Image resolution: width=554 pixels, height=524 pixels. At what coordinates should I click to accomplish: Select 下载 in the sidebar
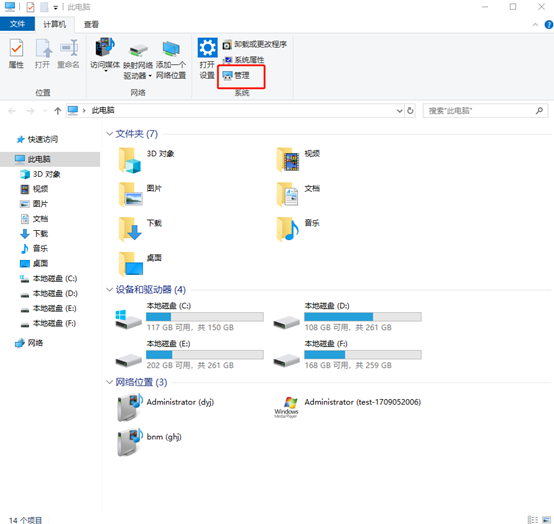34,234
